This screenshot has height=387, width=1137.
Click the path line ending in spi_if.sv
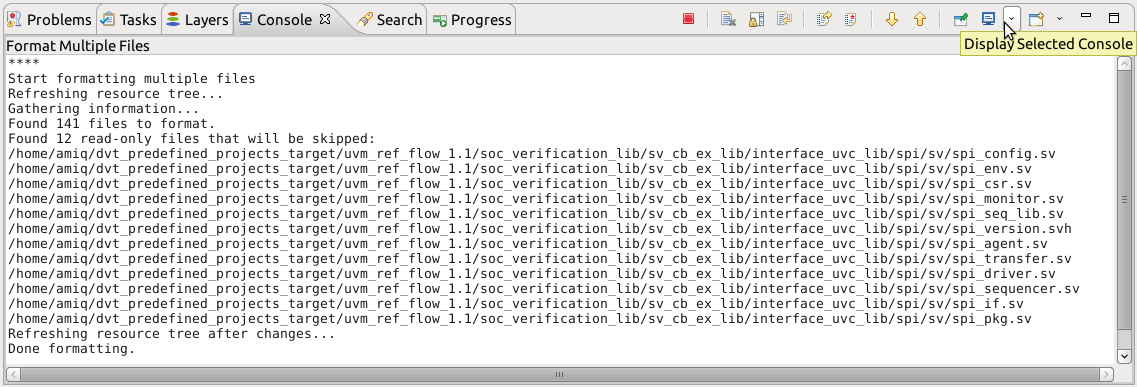click(x=516, y=304)
